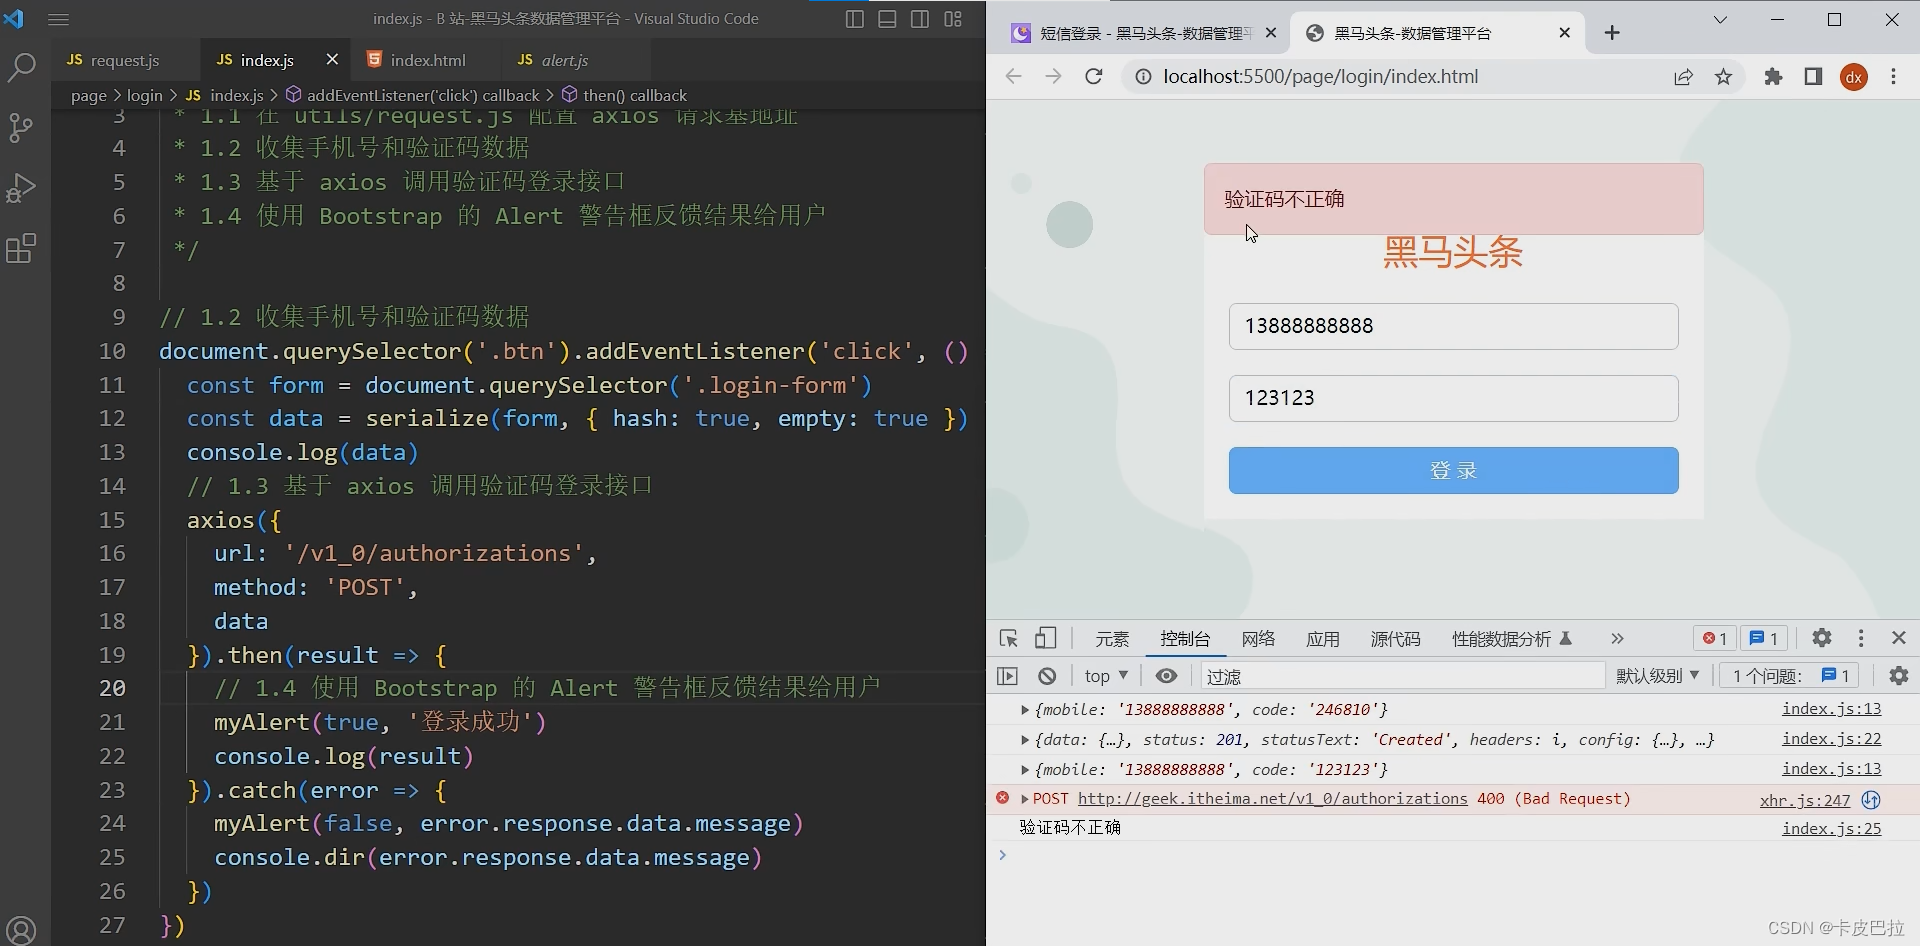1920x946 pixels.
Task: Open the 网络 DevTools tab
Action: (1258, 639)
